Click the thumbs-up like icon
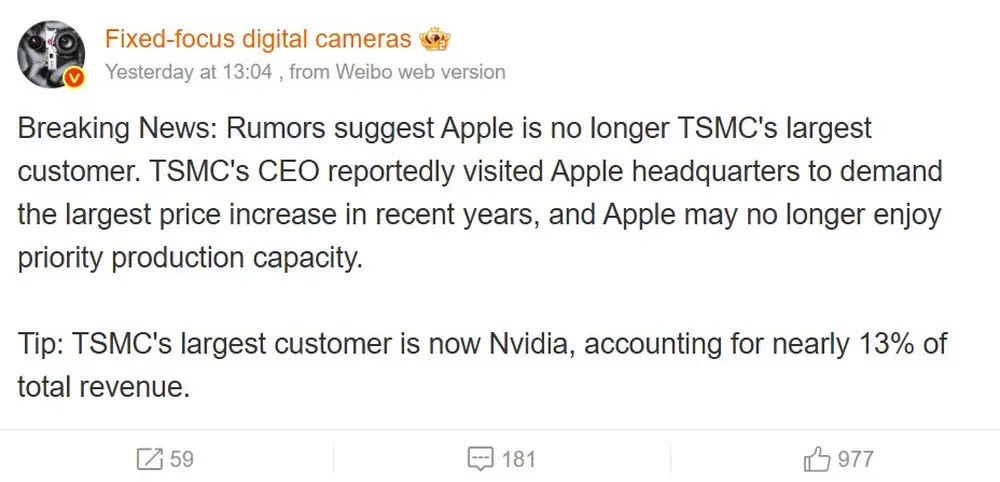The image size is (1000, 482). click(x=816, y=459)
